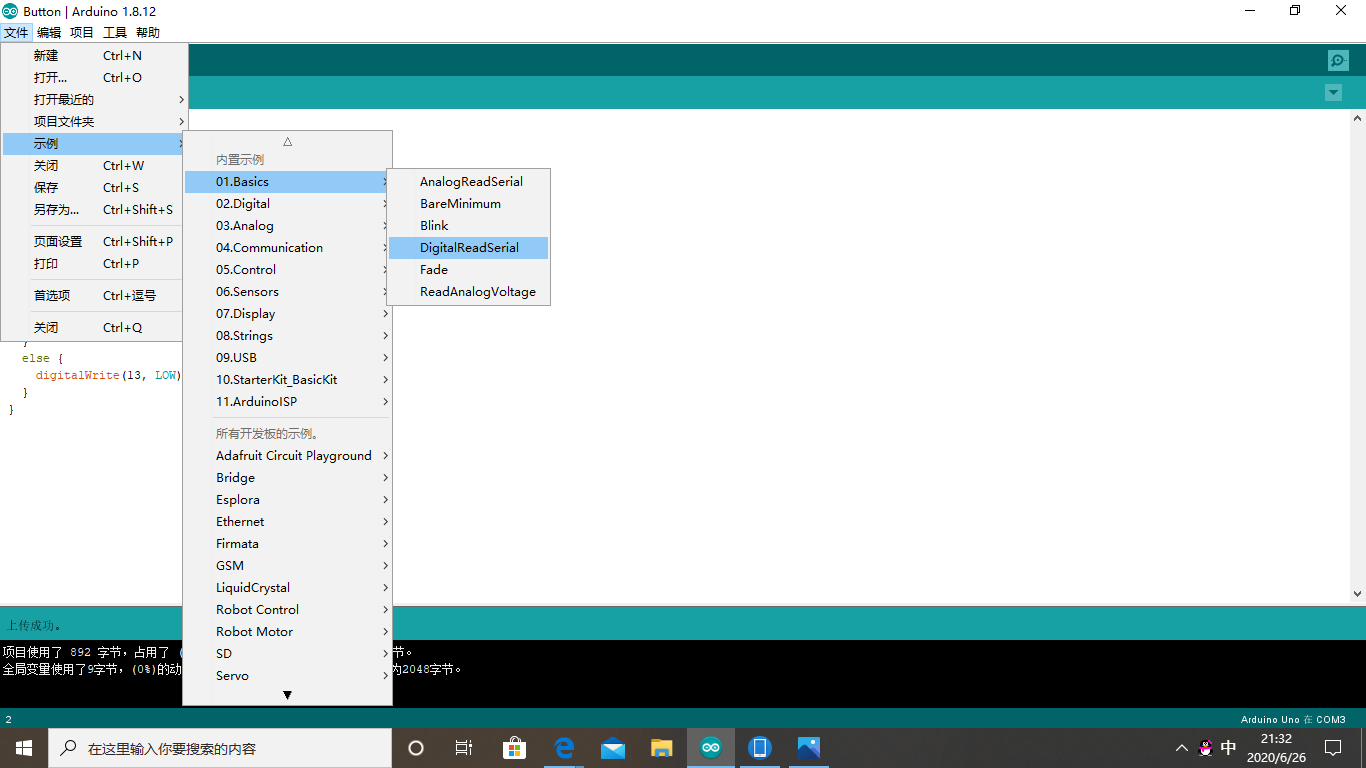Open File Explorer from the taskbar
The height and width of the screenshot is (768, 1366).
point(662,748)
